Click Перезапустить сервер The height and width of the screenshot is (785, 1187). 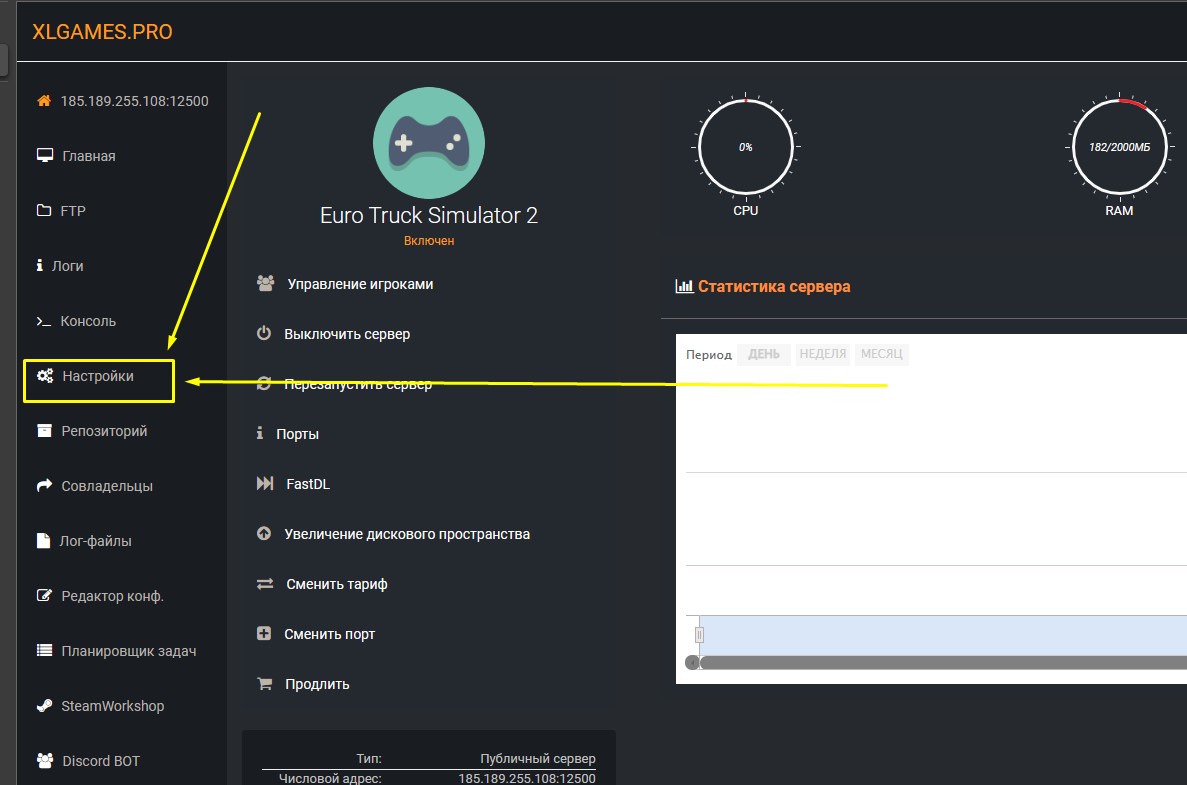pyautogui.click(x=357, y=384)
